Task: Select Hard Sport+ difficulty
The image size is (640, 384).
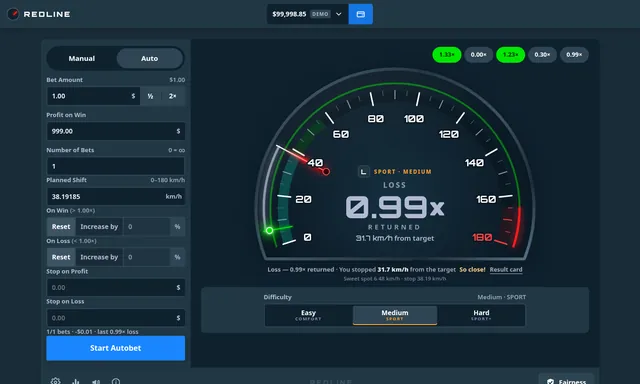Action: (481, 315)
